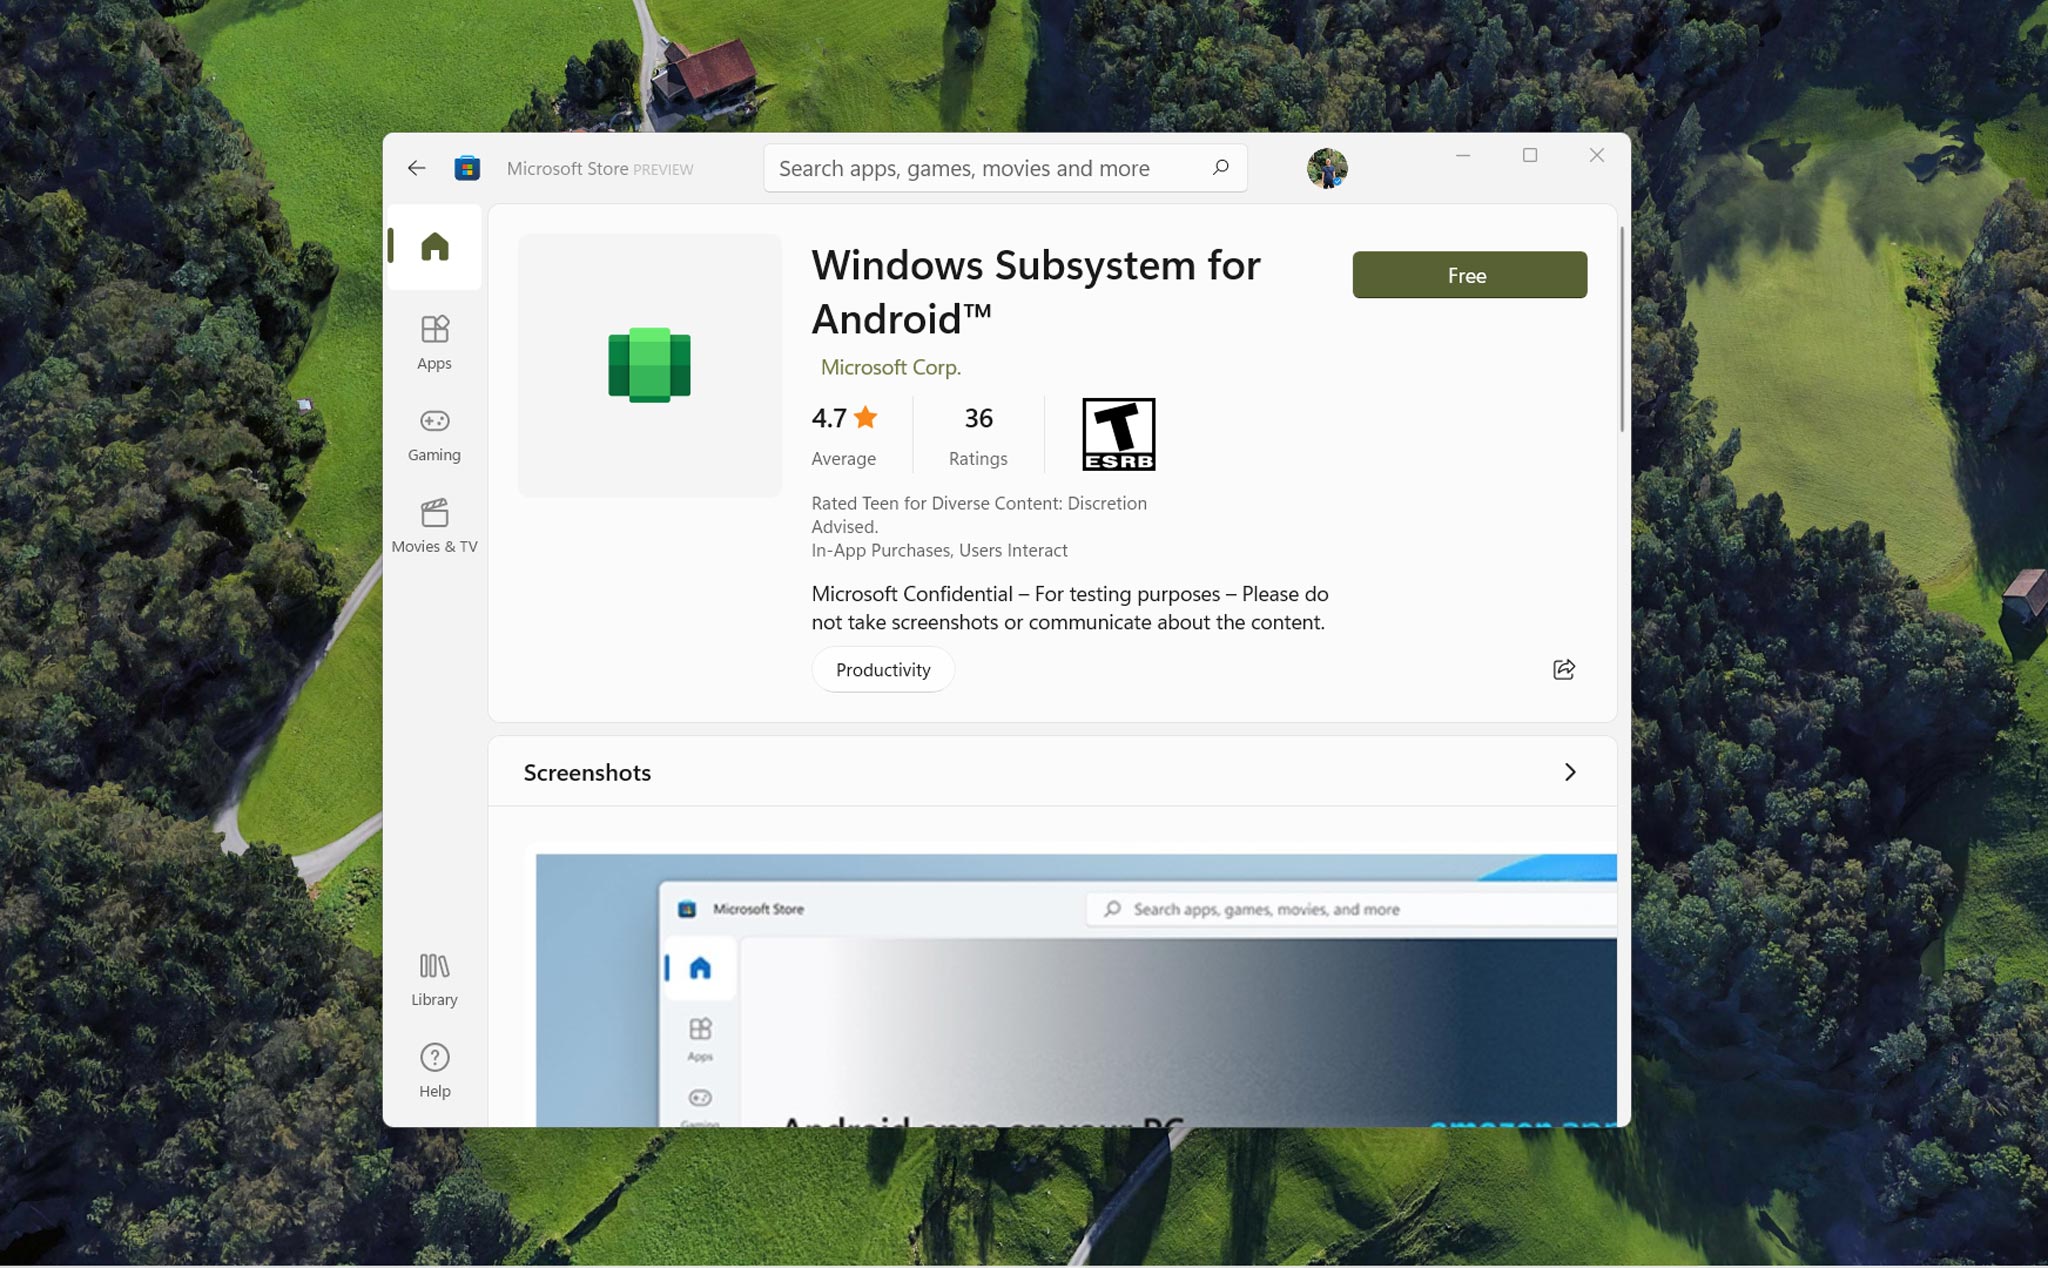The height and width of the screenshot is (1268, 2048).
Task: Select the Apps section icon
Action: tap(434, 340)
